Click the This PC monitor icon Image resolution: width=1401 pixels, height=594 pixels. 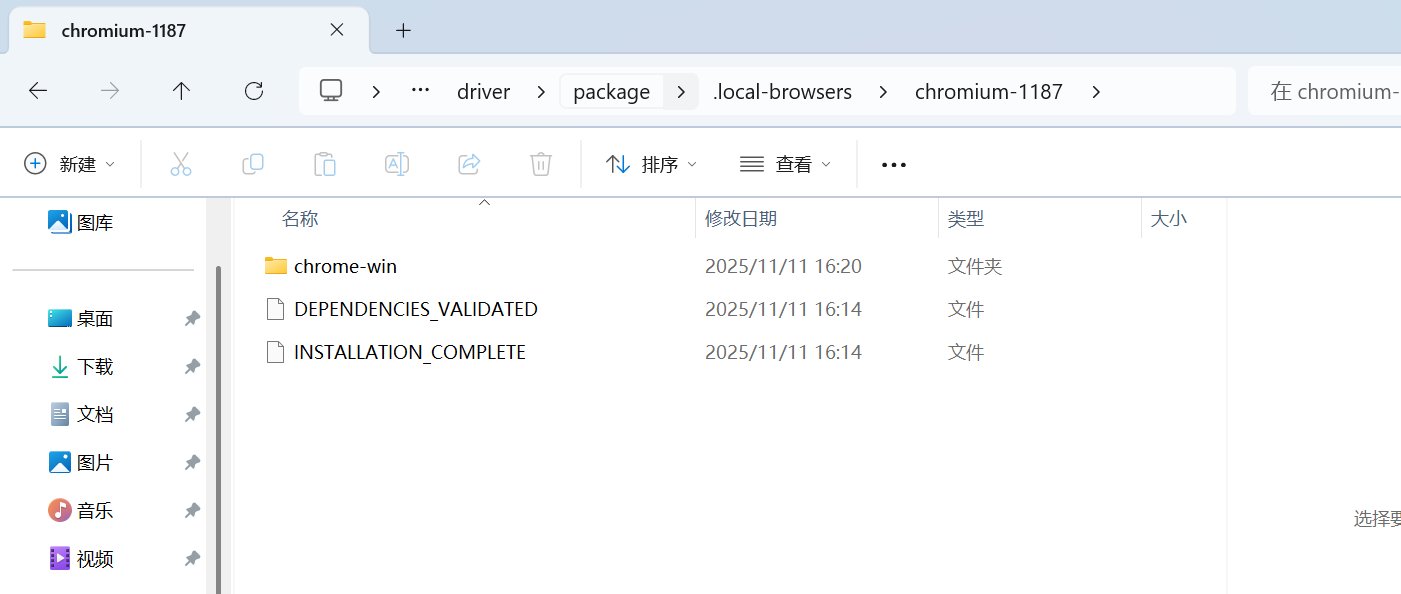[x=331, y=91]
